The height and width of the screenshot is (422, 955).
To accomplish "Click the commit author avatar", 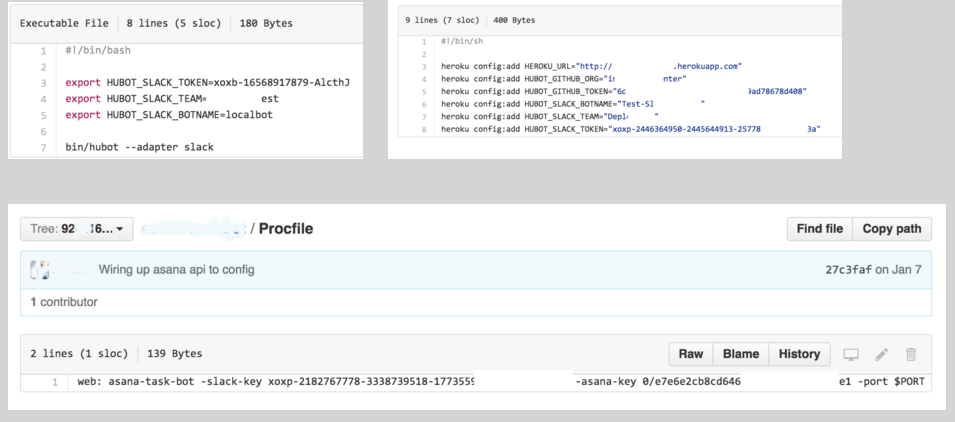I will [x=40, y=270].
